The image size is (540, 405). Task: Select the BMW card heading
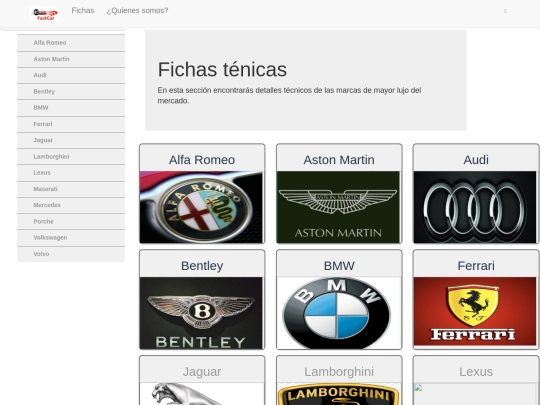click(x=339, y=266)
